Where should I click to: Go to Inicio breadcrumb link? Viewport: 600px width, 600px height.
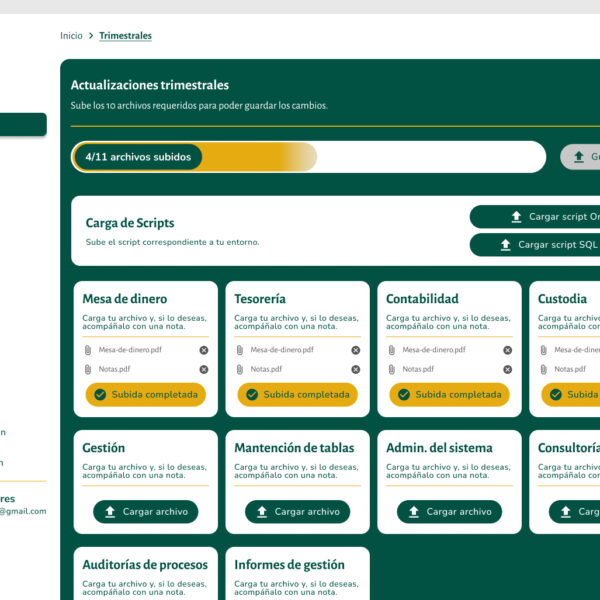pyautogui.click(x=71, y=36)
